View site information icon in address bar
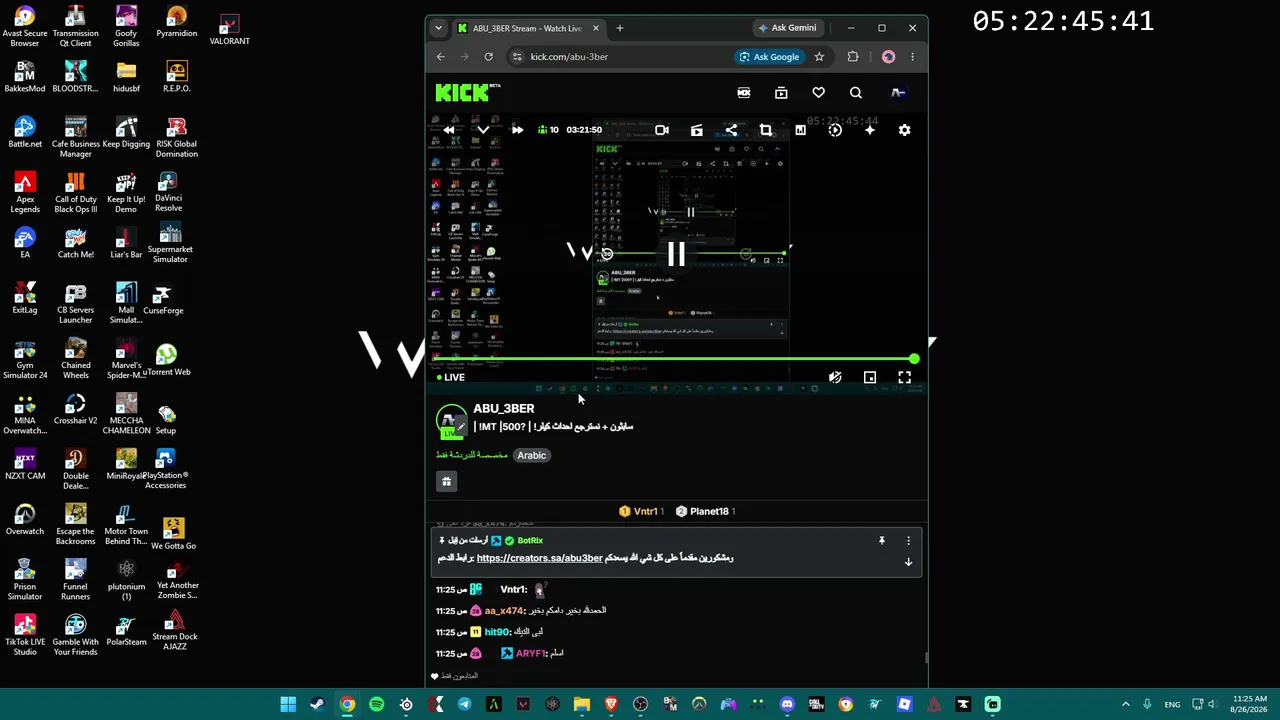The height and width of the screenshot is (720, 1280). (517, 57)
